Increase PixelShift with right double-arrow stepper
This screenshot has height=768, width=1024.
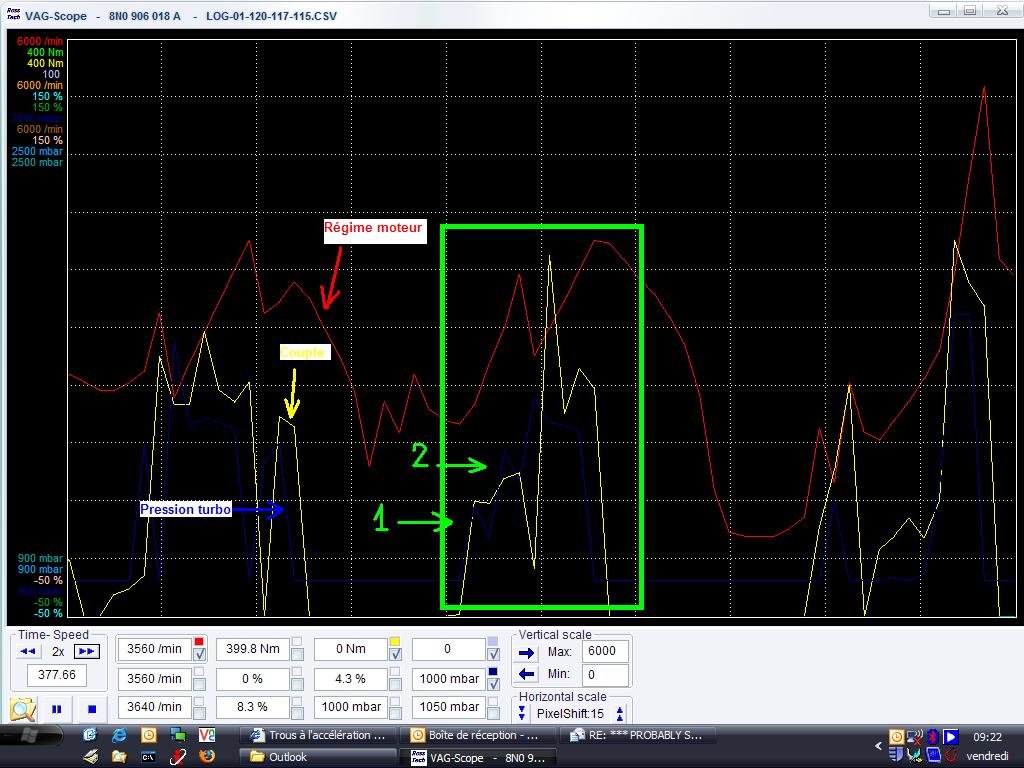tap(620, 714)
